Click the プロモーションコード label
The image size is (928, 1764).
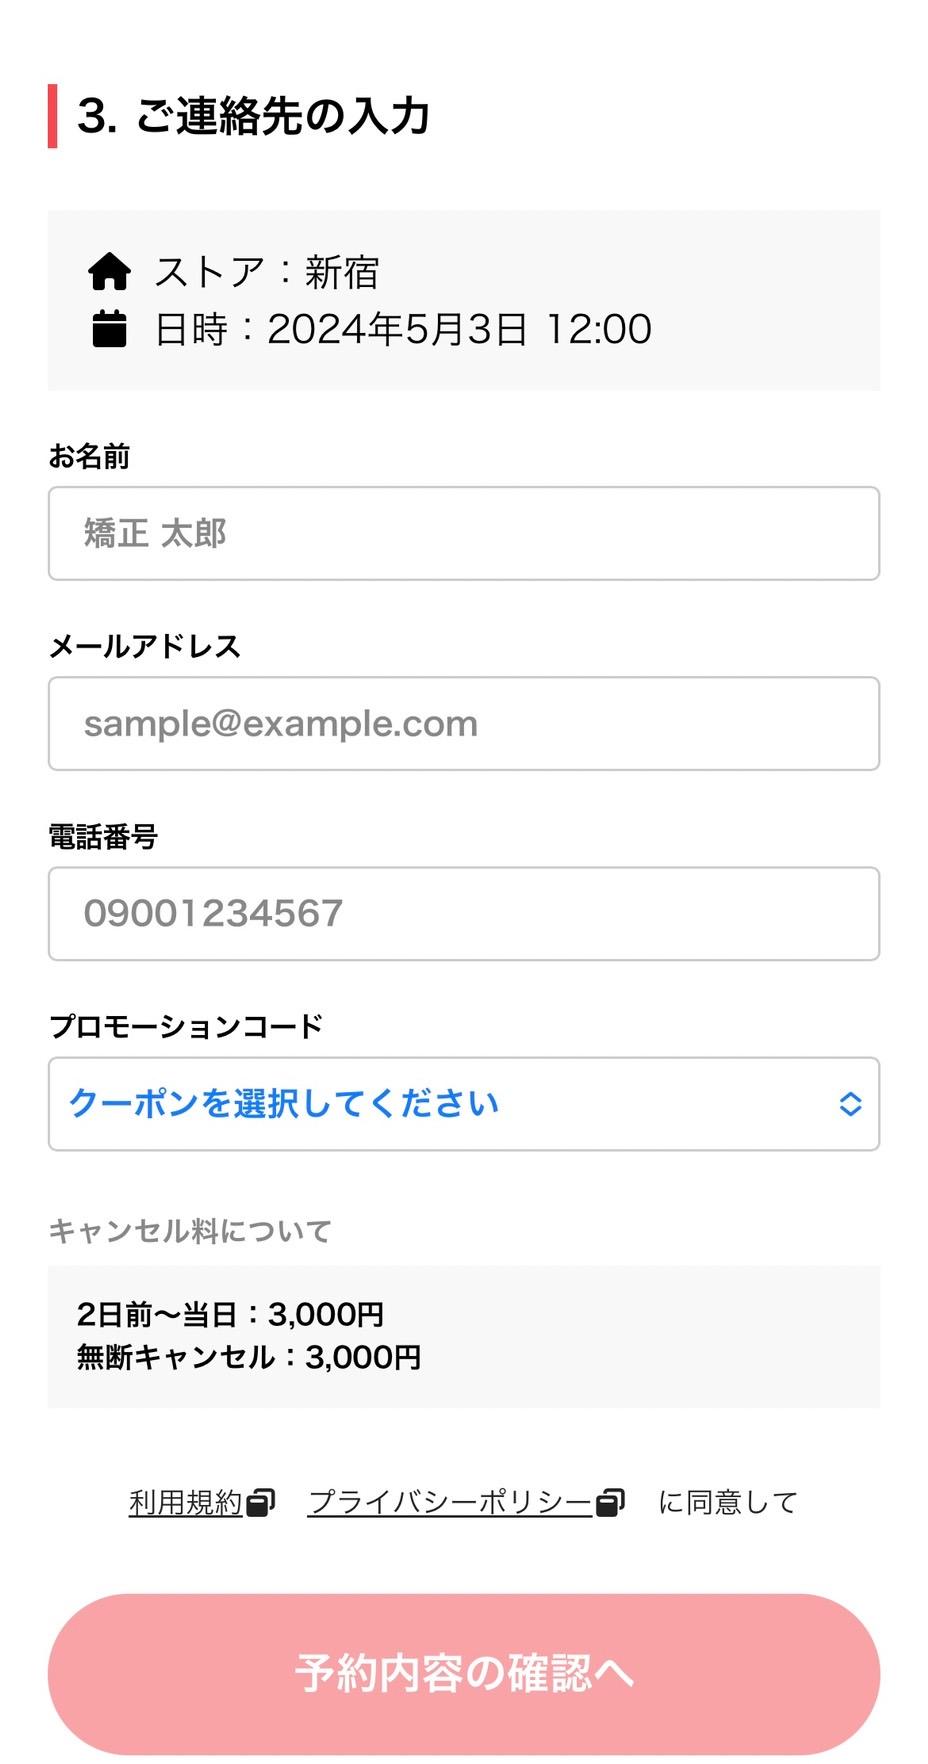tap(186, 1026)
